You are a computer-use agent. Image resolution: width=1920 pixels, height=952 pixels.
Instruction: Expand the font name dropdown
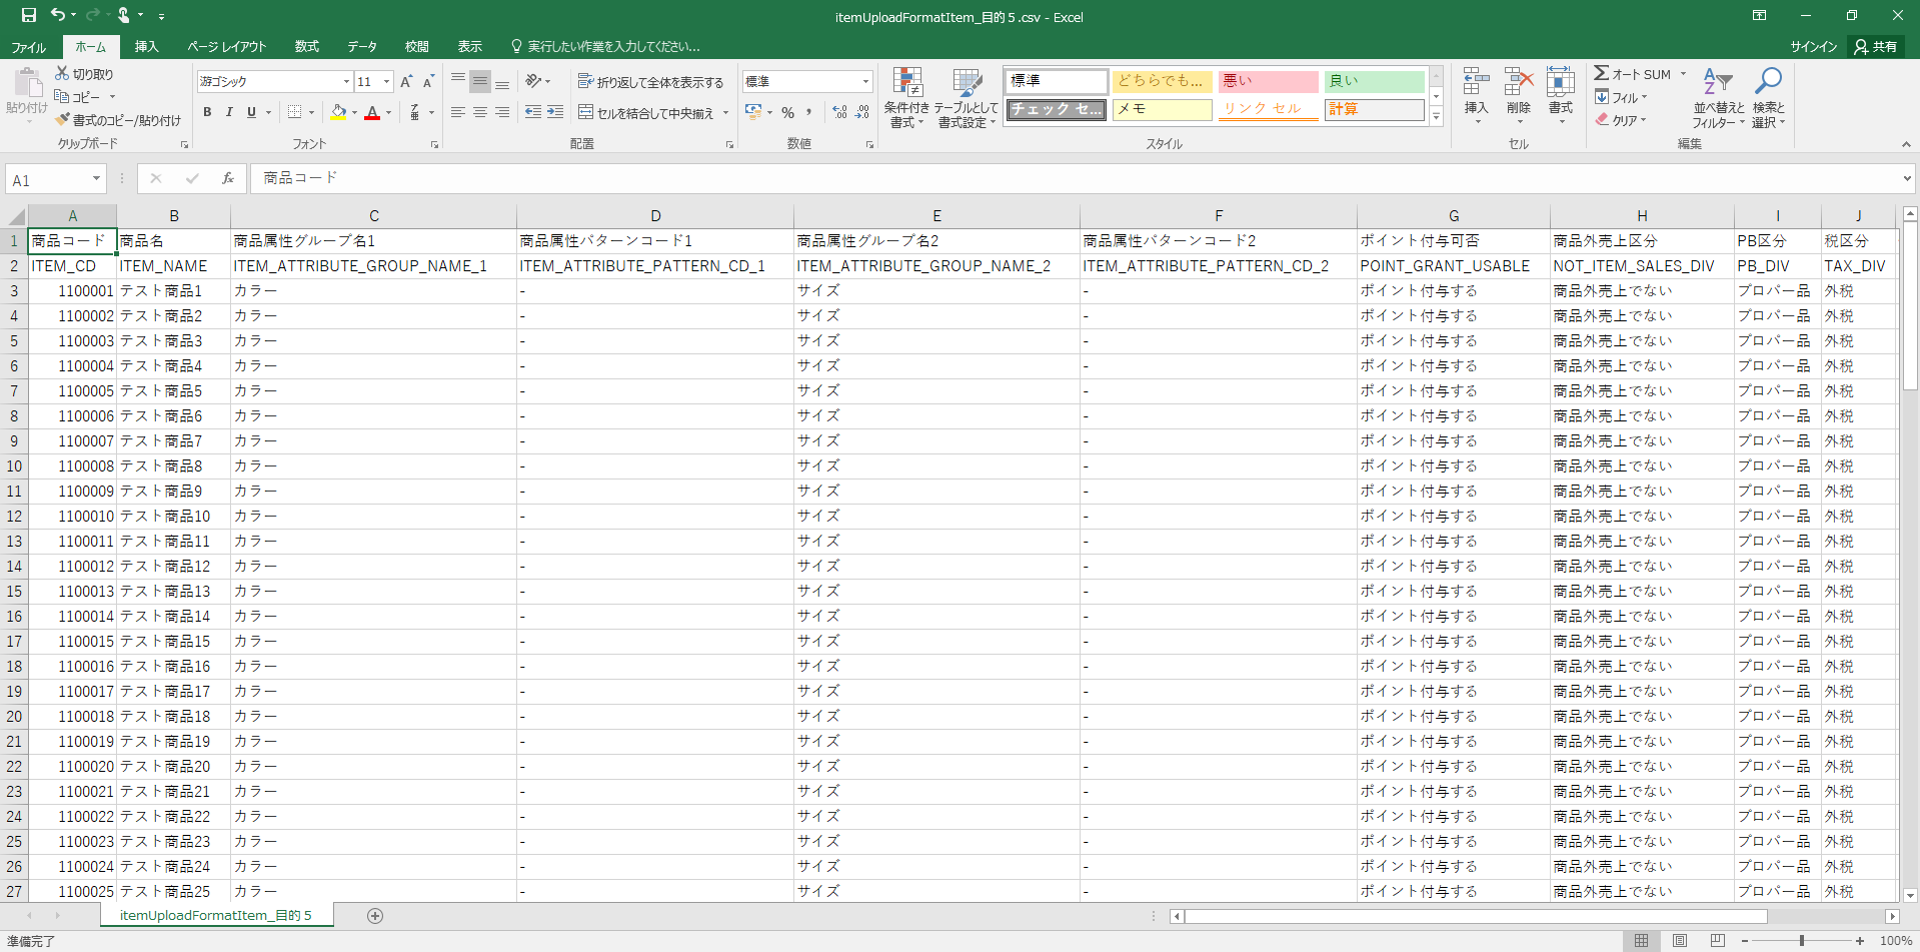346,82
